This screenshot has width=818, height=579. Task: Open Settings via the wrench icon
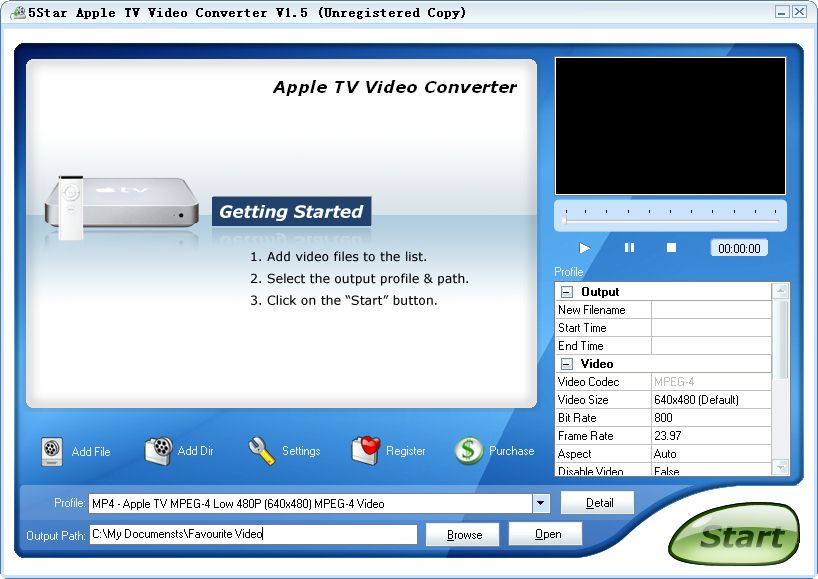(x=261, y=451)
